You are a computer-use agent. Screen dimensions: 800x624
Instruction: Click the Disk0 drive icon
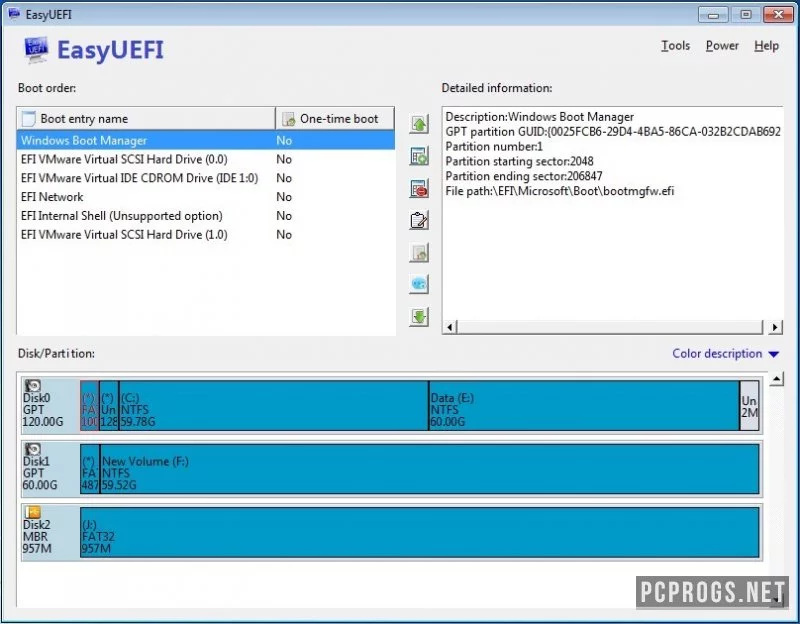[33, 386]
